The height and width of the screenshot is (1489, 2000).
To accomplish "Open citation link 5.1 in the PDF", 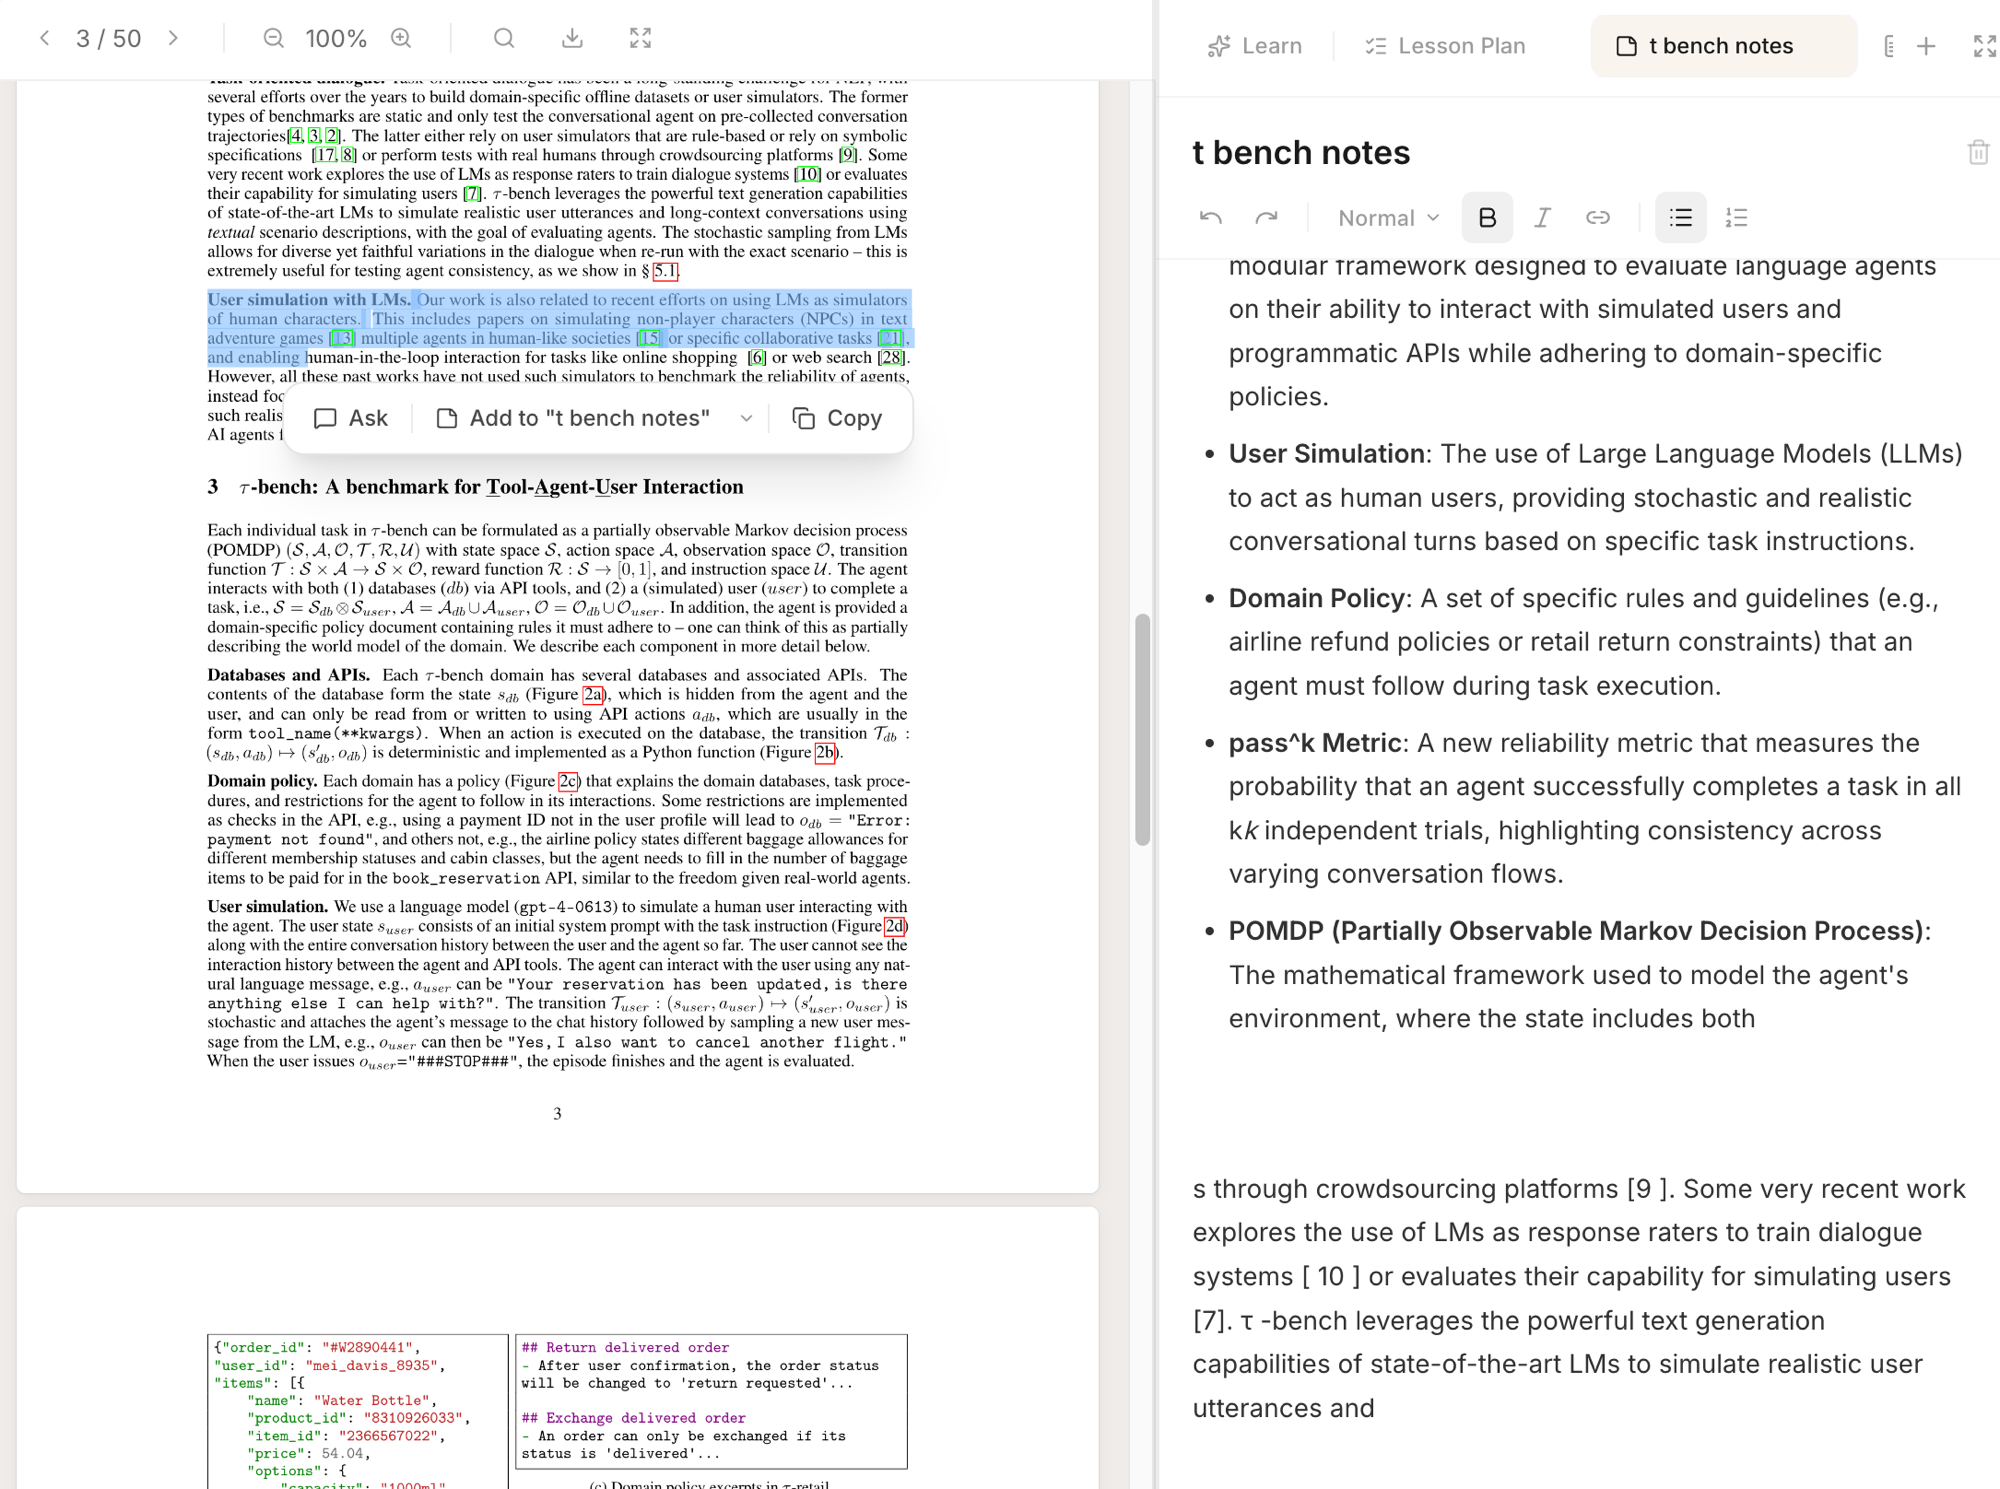I will point(665,271).
